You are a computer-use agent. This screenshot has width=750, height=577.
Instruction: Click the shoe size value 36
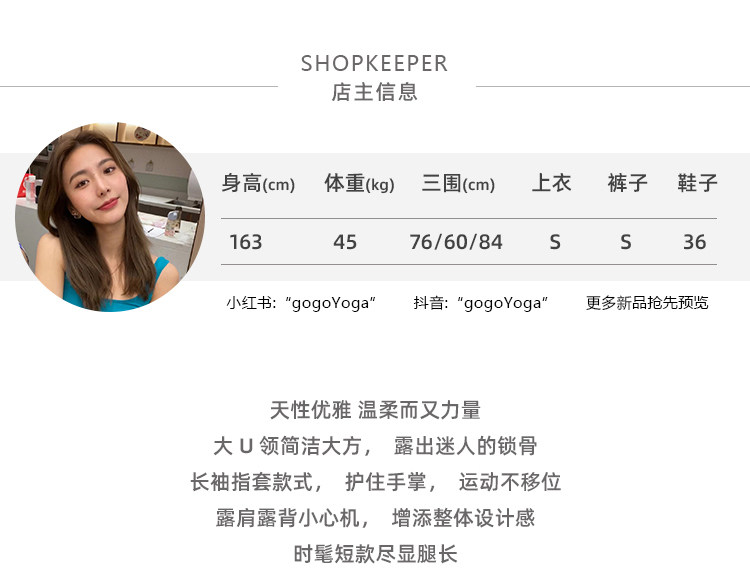tap(695, 242)
